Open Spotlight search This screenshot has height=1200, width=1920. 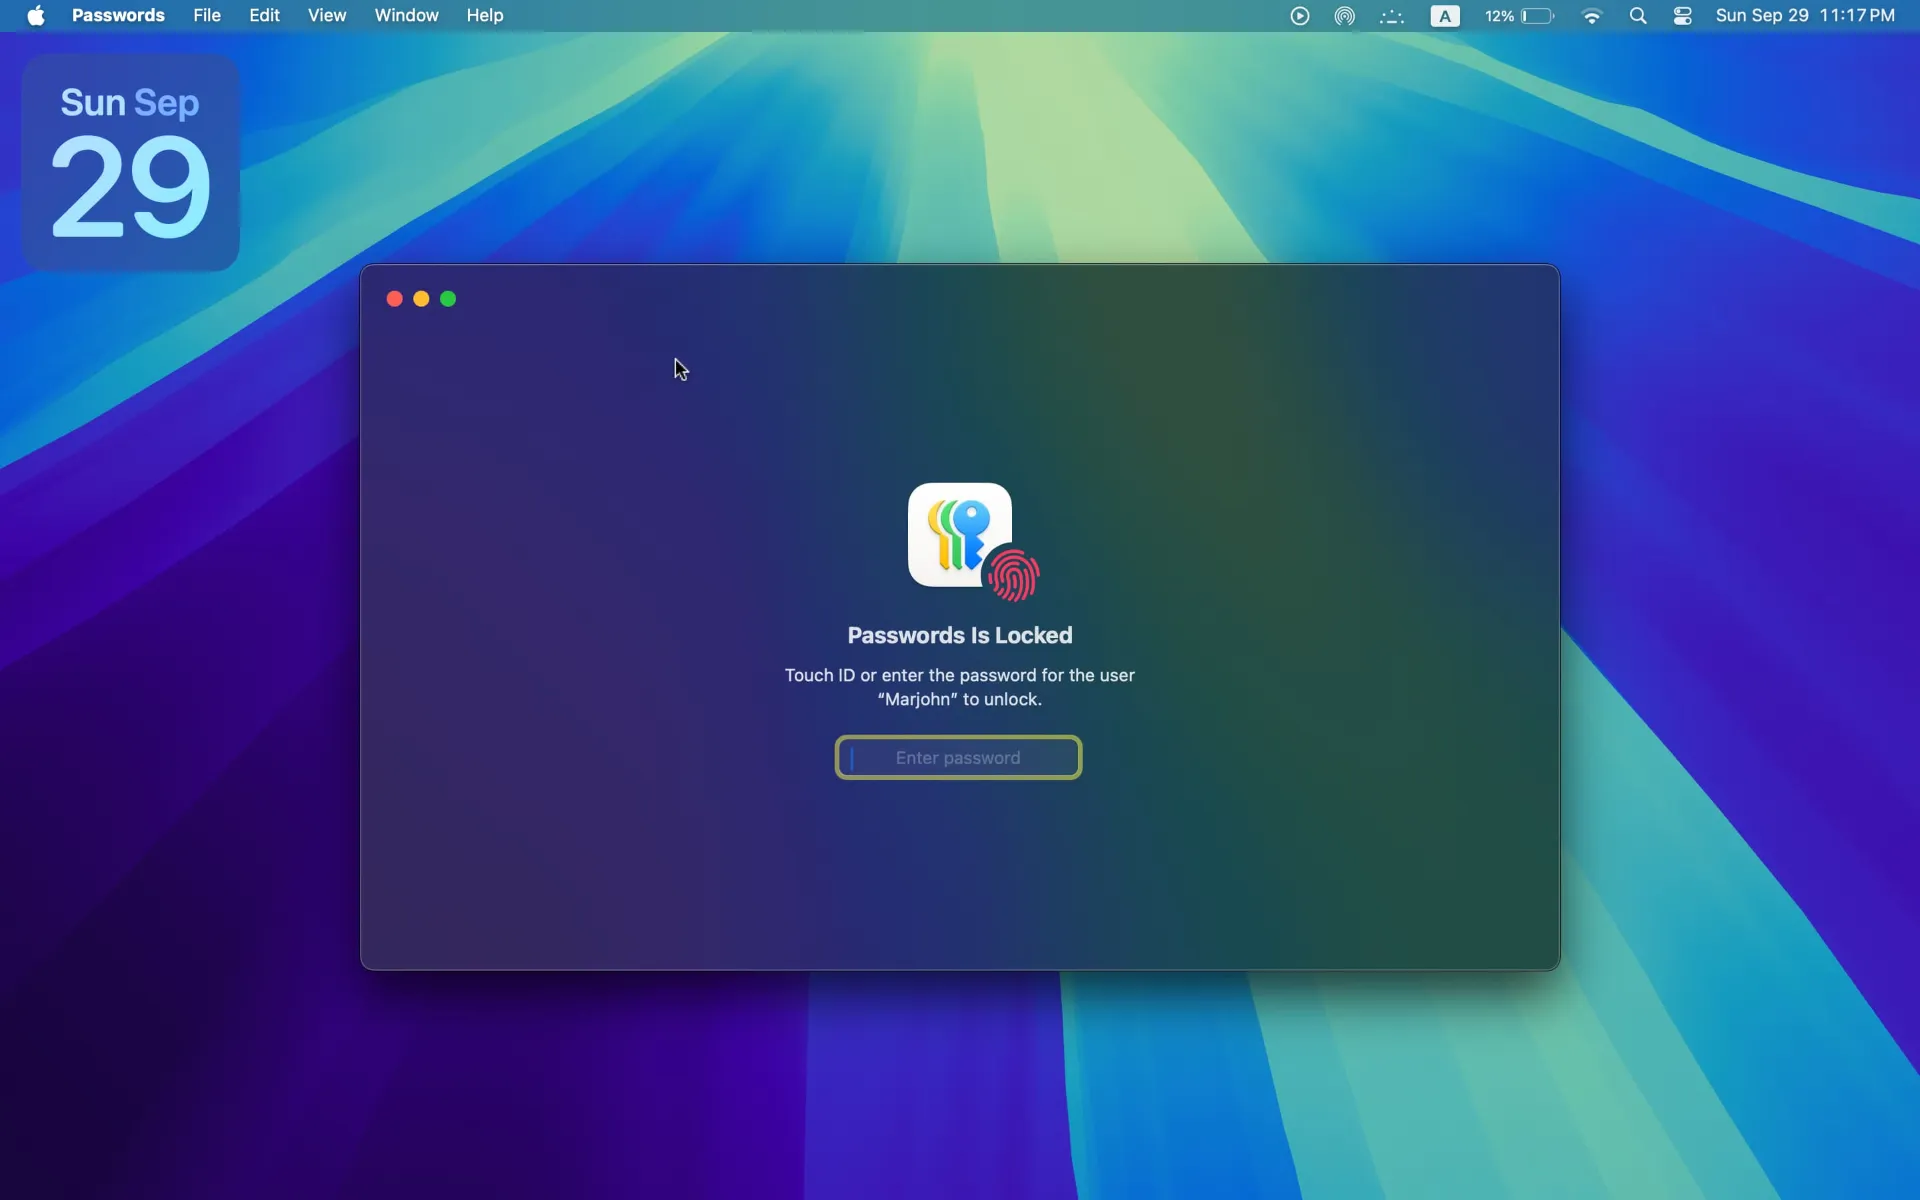1638,16
